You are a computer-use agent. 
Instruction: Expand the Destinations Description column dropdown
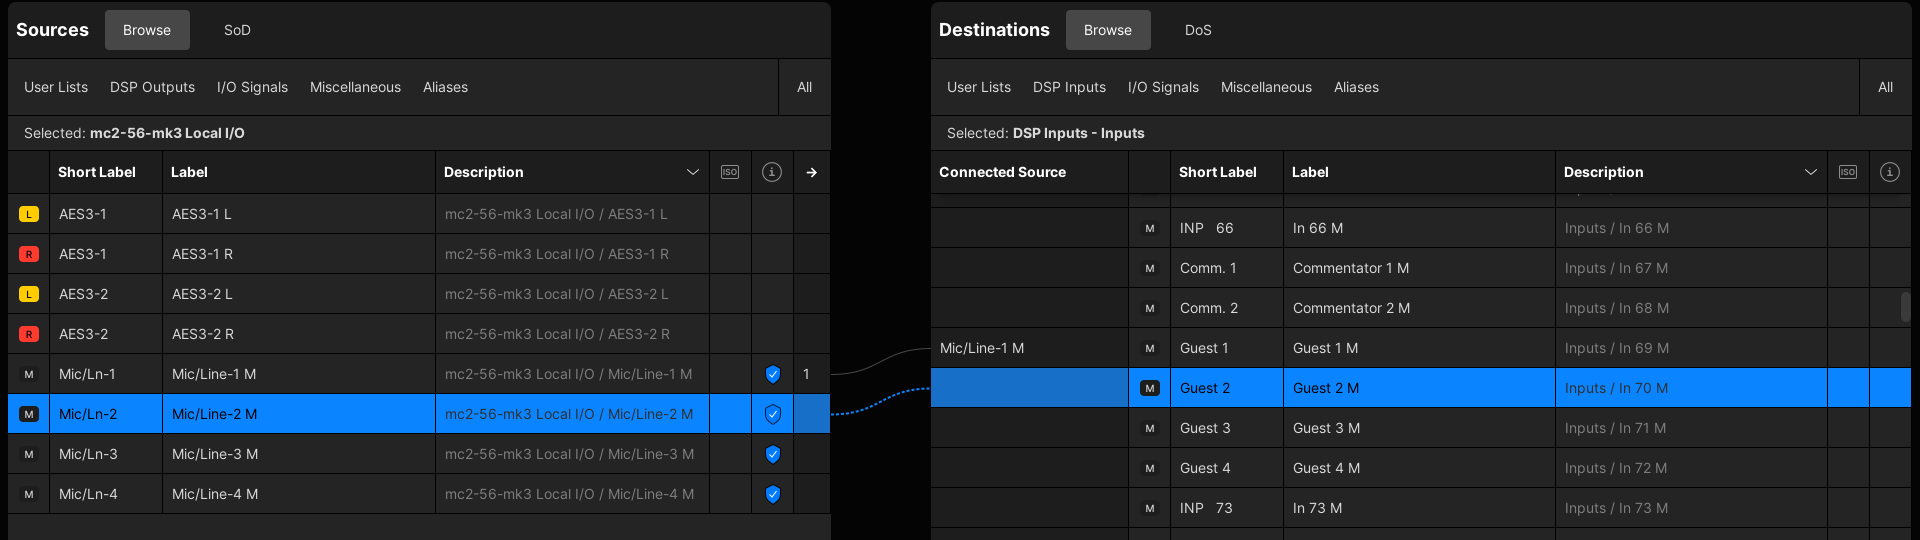(1810, 172)
